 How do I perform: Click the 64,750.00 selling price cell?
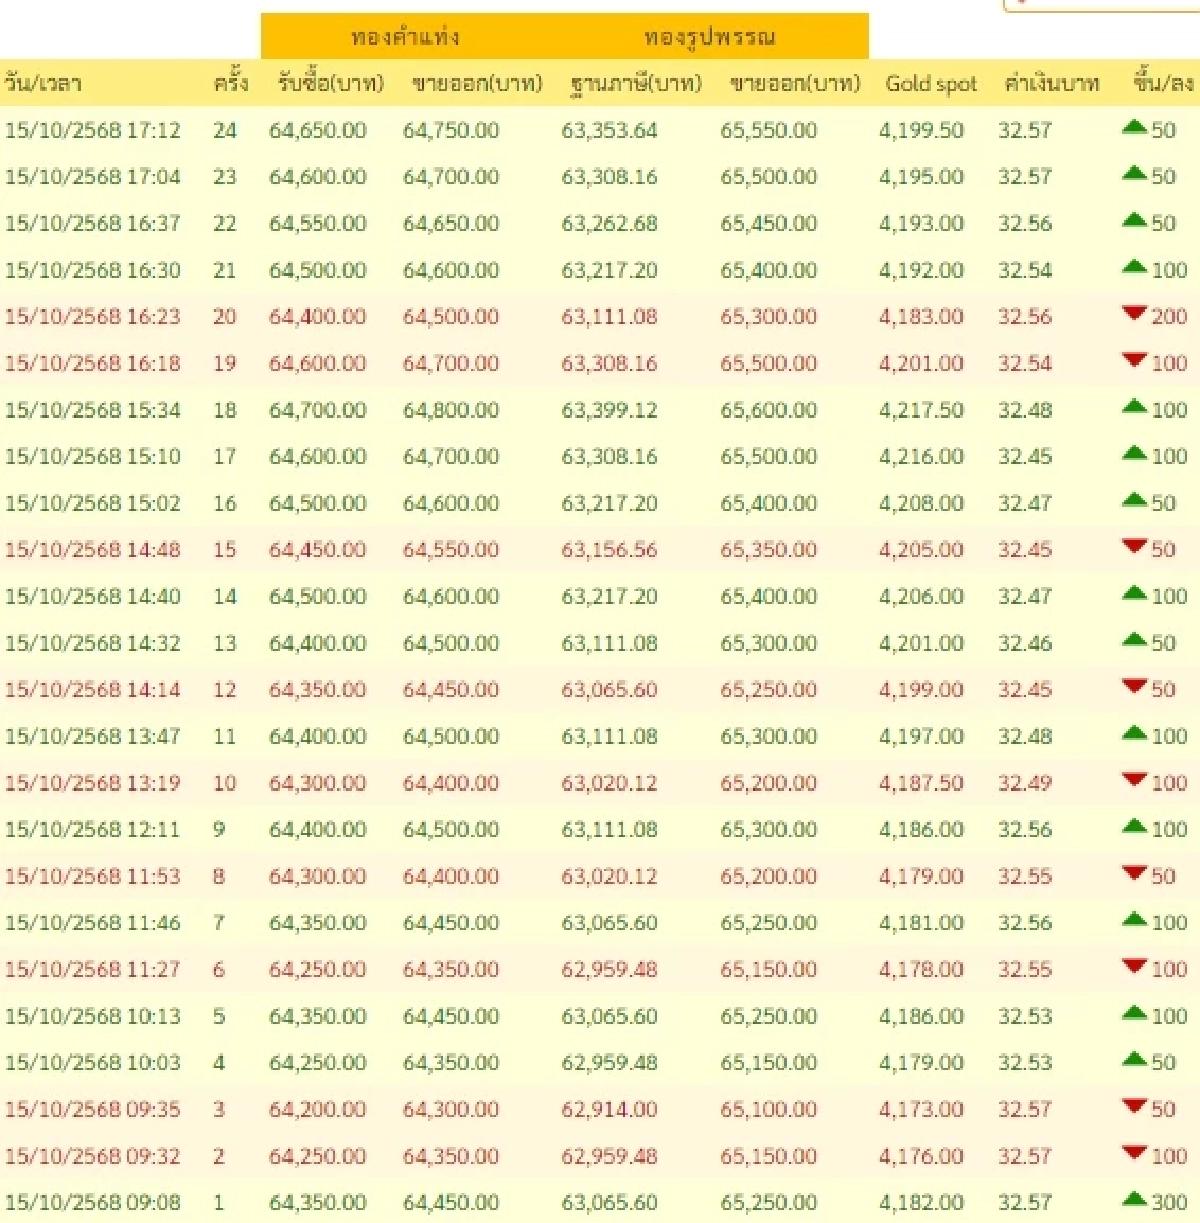pos(451,131)
